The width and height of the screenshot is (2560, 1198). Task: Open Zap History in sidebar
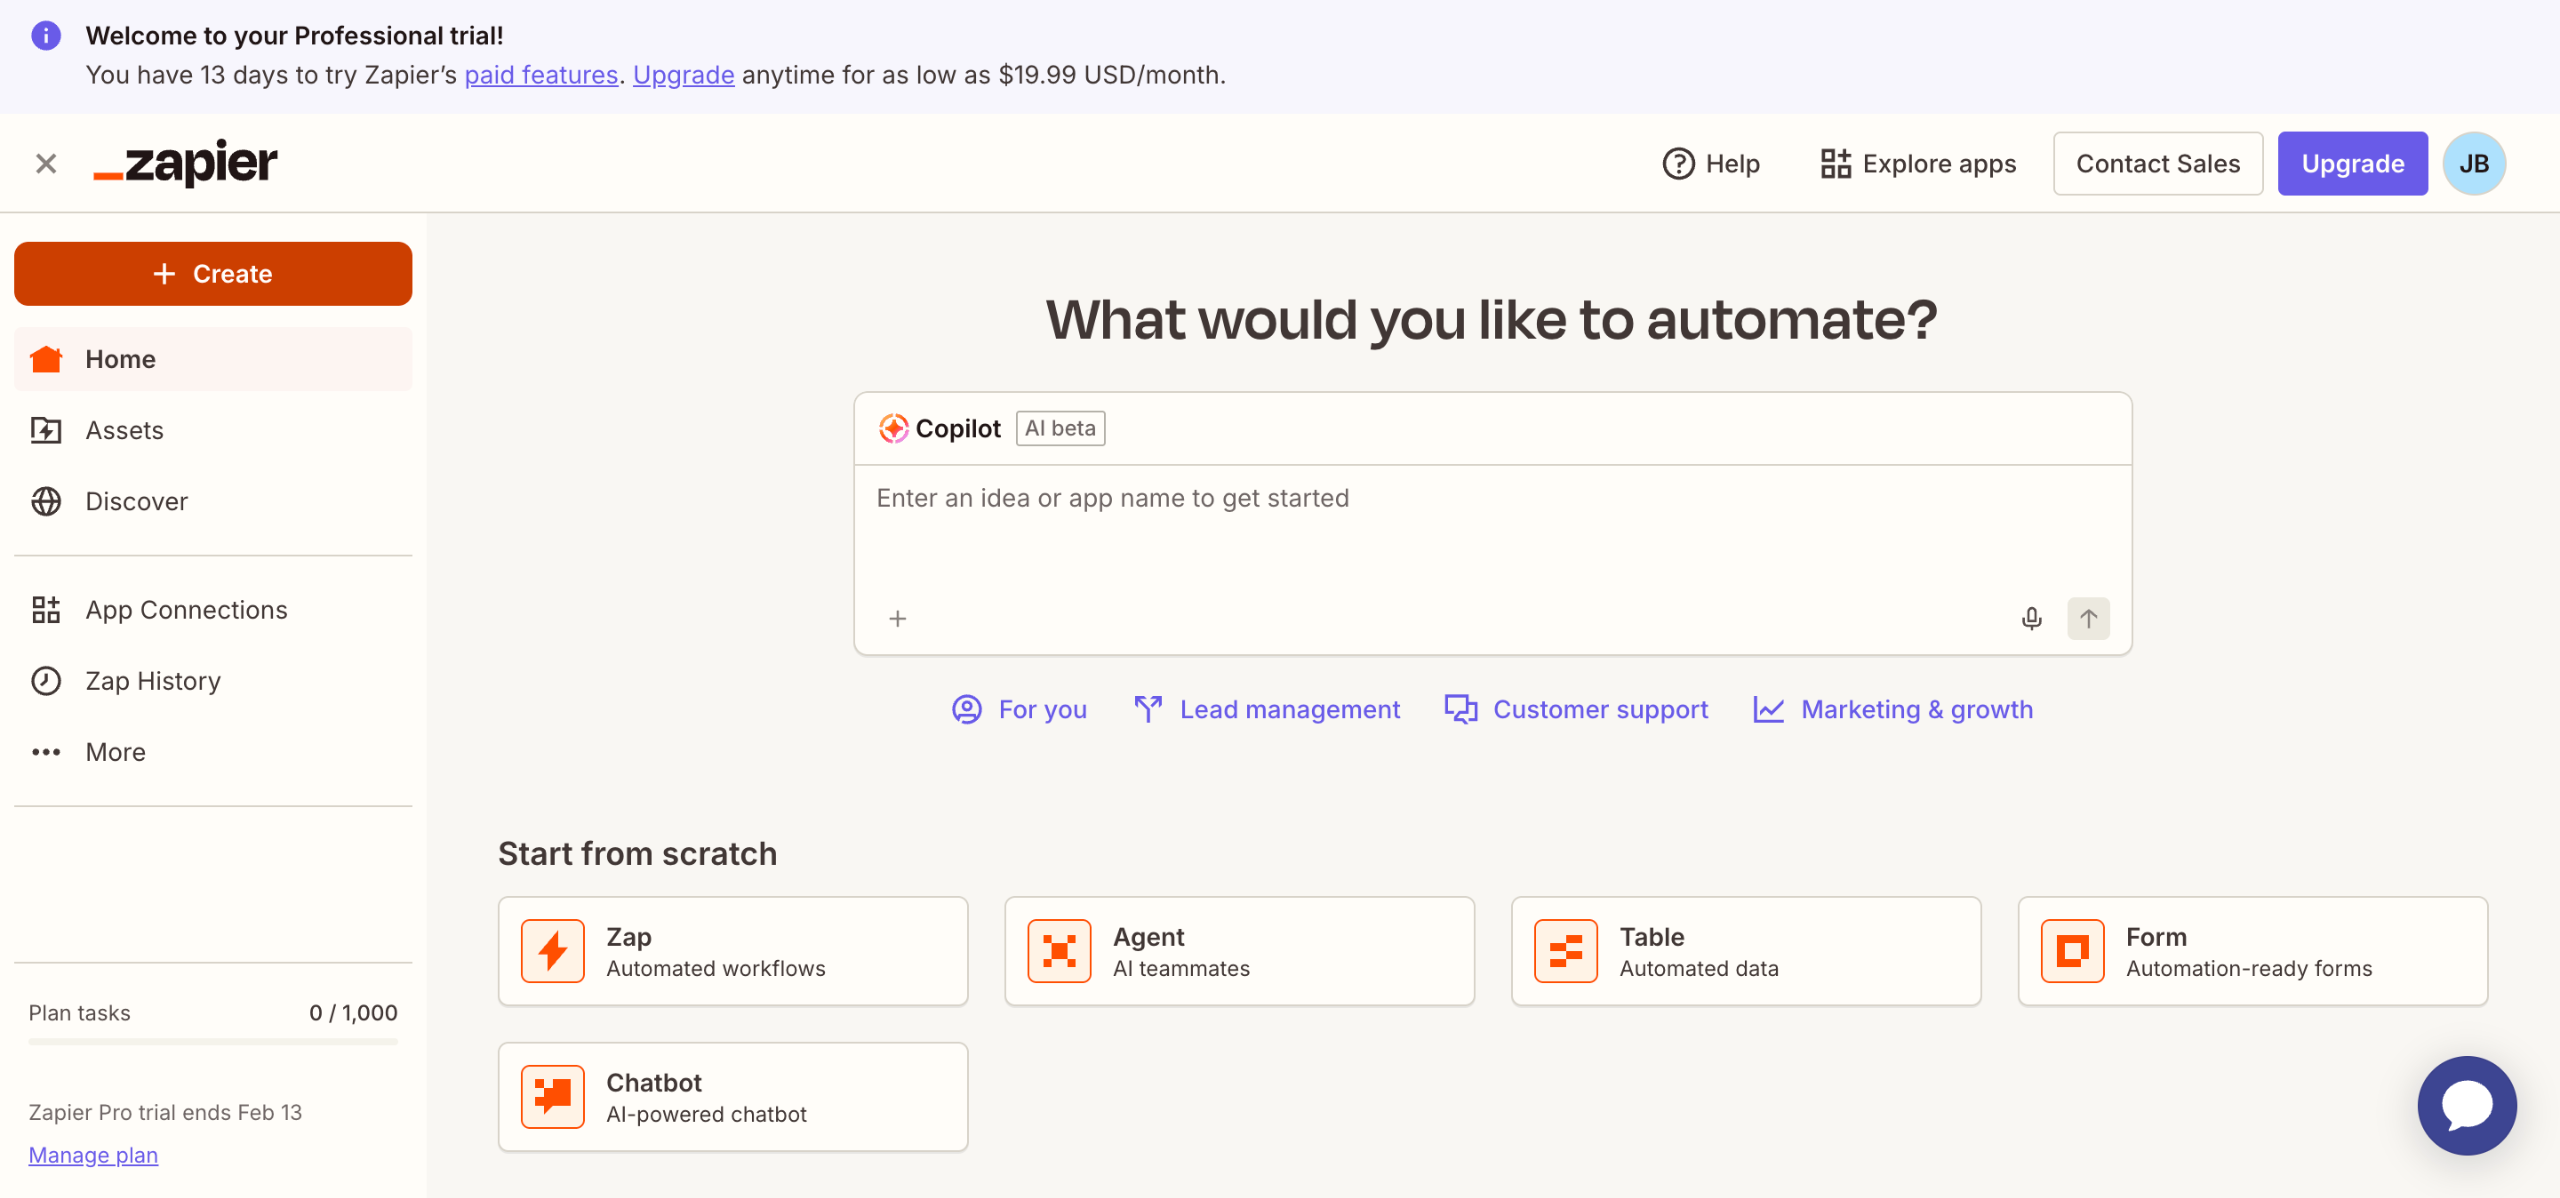click(x=152, y=681)
